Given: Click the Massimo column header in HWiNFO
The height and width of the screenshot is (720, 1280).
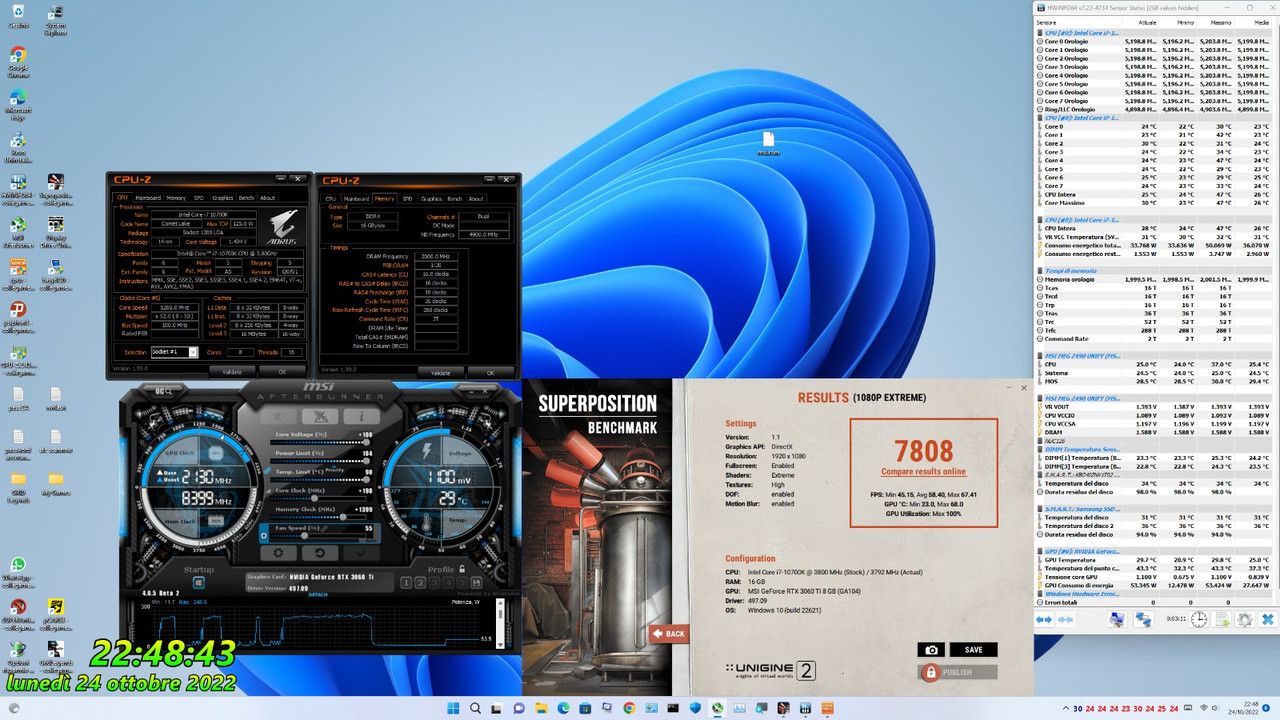Looking at the screenshot, I should point(1218,22).
